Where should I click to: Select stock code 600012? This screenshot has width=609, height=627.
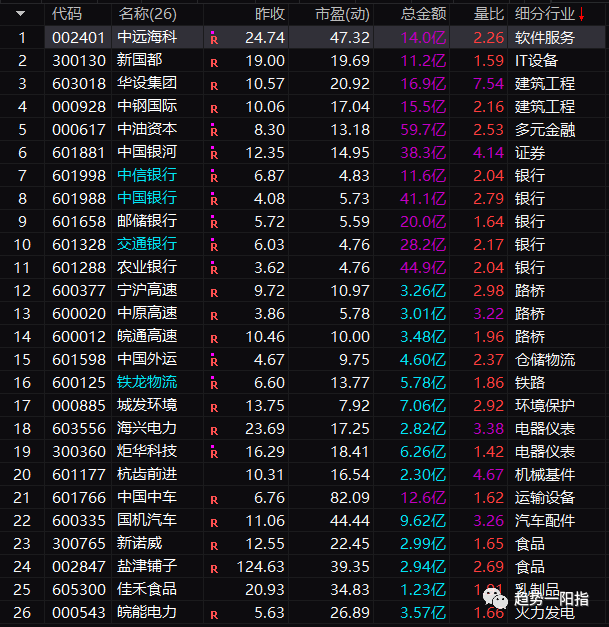(x=79, y=337)
